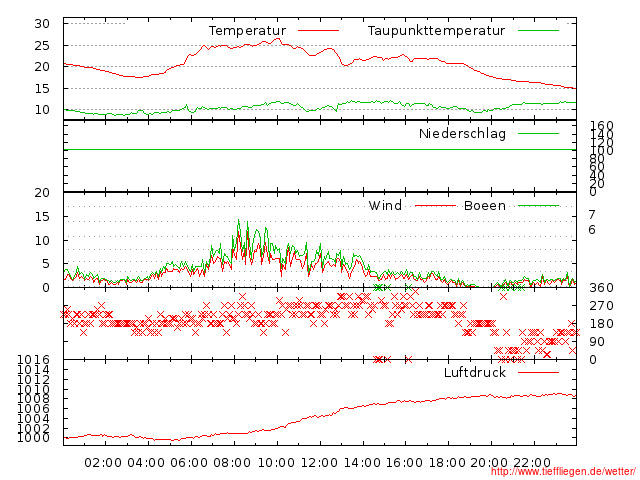
Task: Click the 02:00 time axis label
Action: pos(103,463)
